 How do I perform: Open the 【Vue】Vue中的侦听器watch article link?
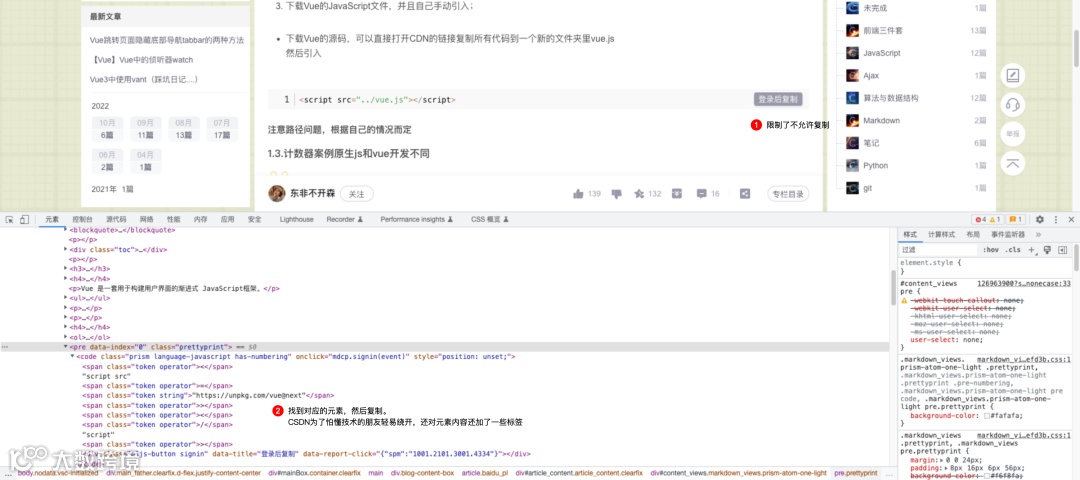pyautogui.click(x=141, y=60)
